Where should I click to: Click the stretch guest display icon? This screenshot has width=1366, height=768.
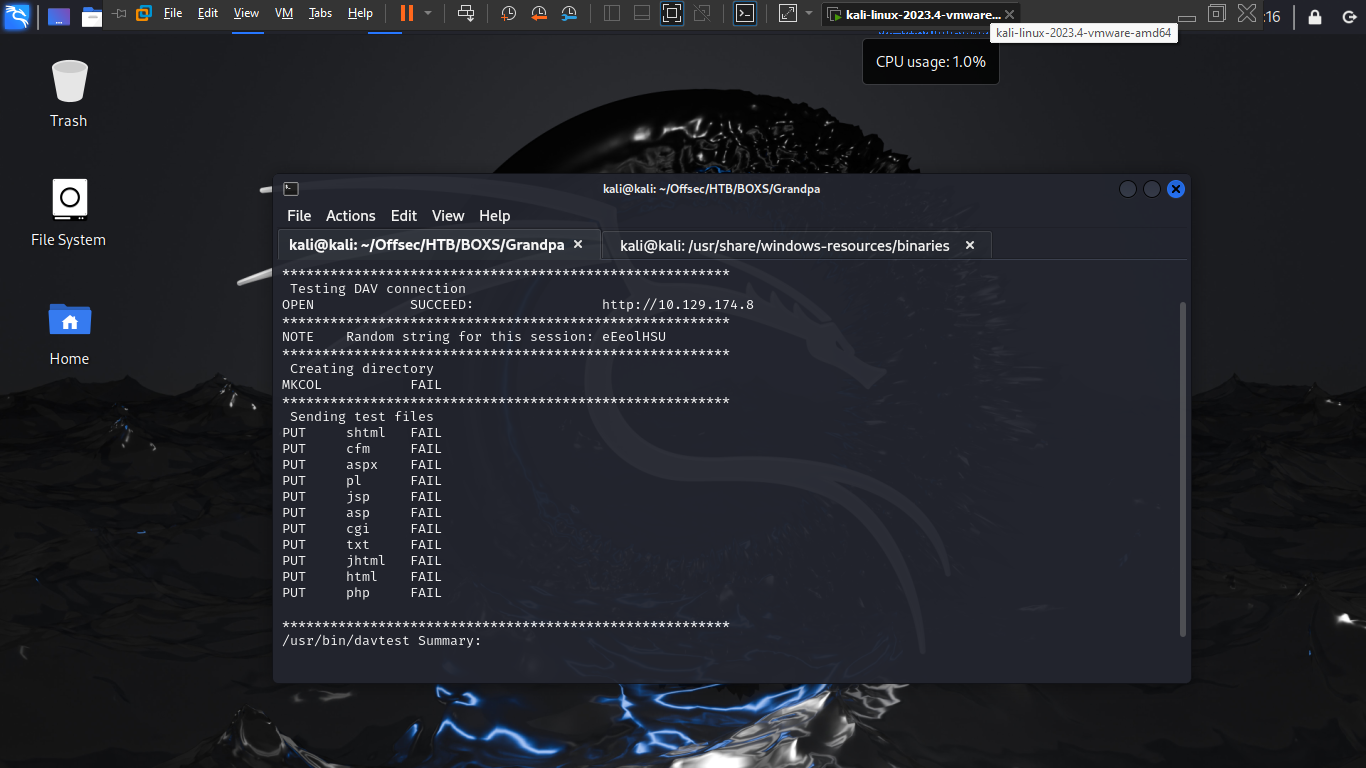(x=788, y=13)
